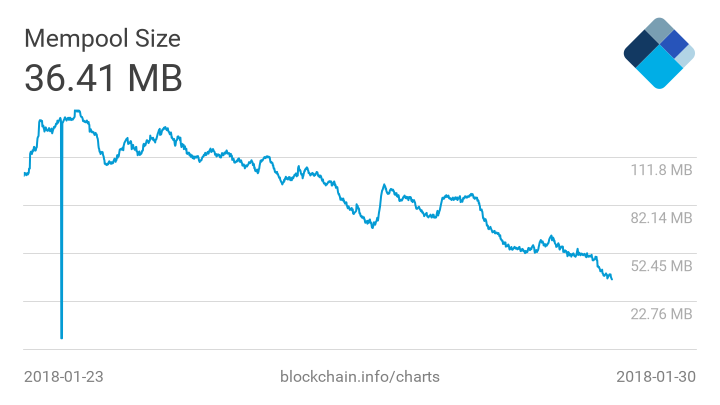Click the 36.41 MB current value

(103, 78)
